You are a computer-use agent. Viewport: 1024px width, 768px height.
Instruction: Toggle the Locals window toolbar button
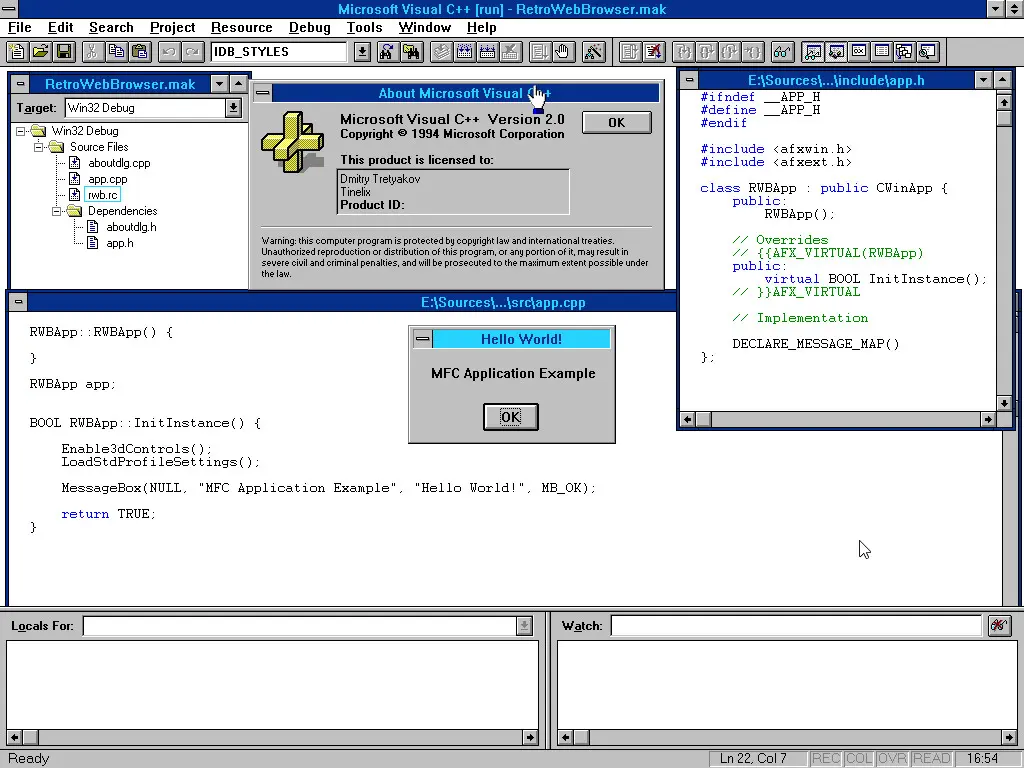tap(836, 52)
